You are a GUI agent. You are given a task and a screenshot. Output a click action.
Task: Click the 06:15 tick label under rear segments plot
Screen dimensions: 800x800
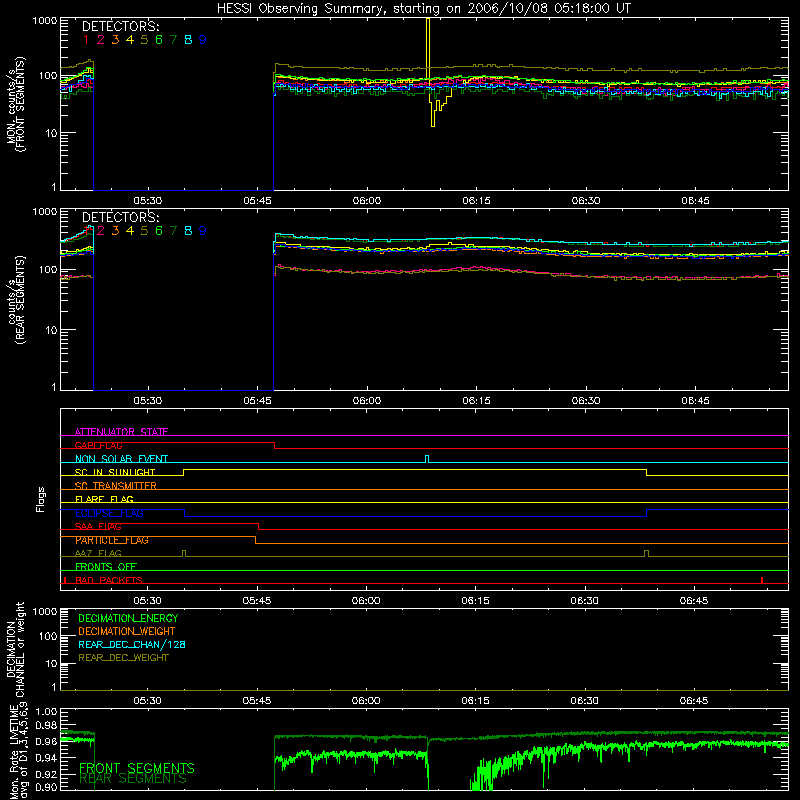point(477,401)
